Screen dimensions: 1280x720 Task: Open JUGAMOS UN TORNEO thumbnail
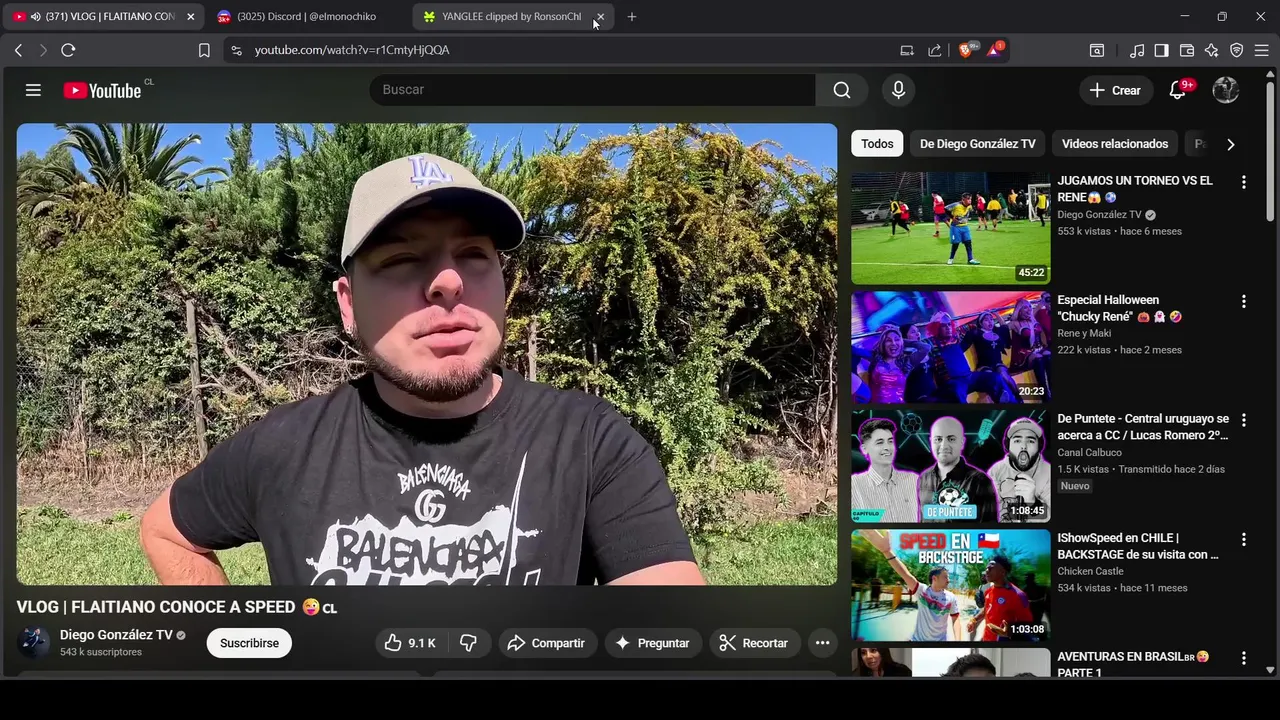pyautogui.click(x=951, y=228)
